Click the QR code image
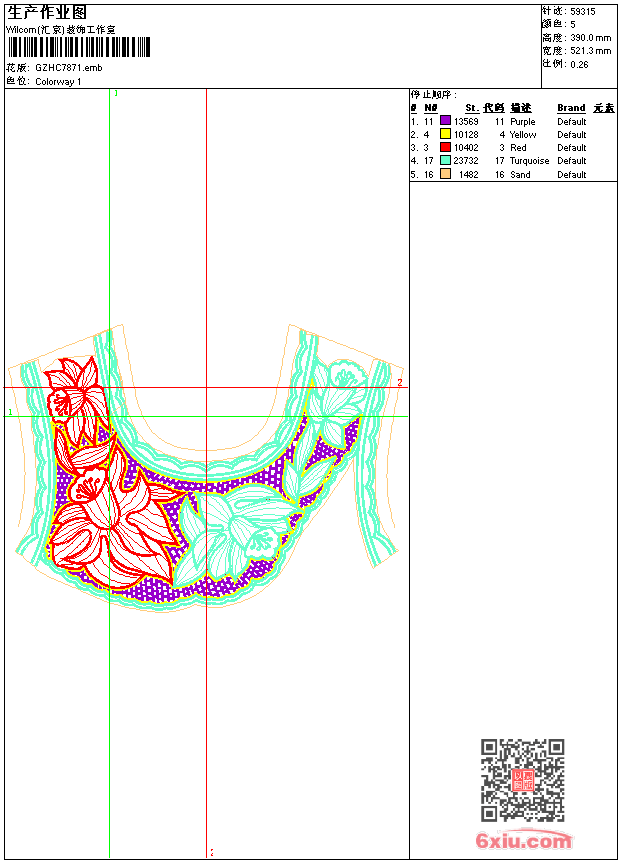The height and width of the screenshot is (860, 620). point(523,780)
